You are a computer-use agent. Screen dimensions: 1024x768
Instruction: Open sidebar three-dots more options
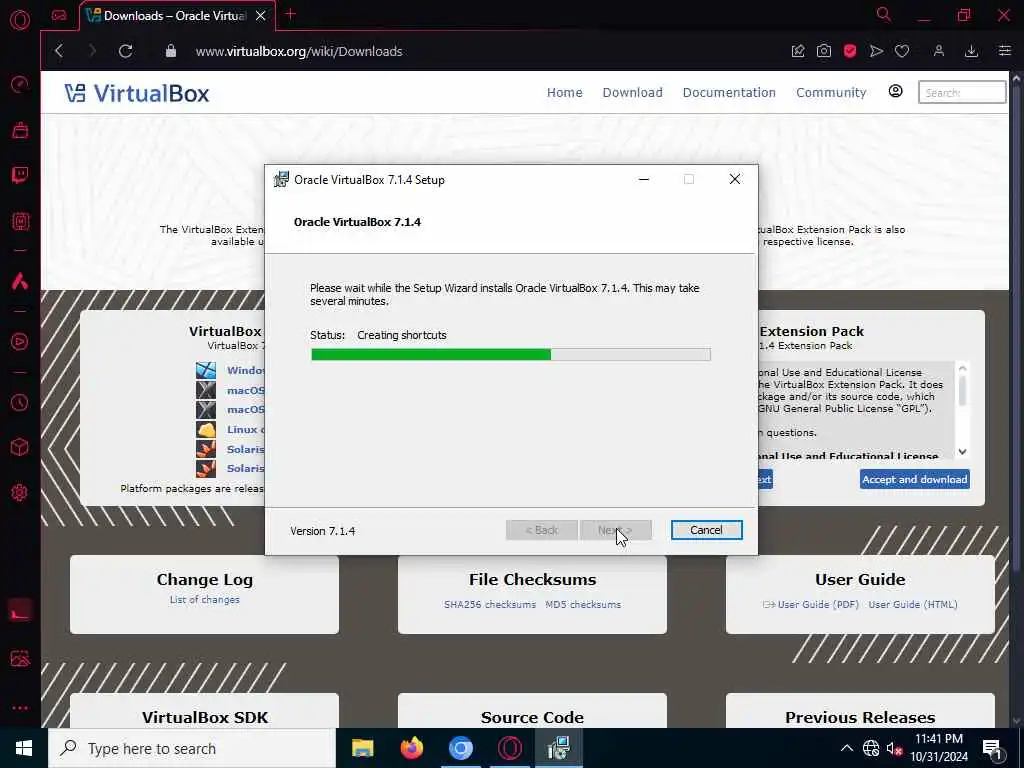tap(20, 707)
